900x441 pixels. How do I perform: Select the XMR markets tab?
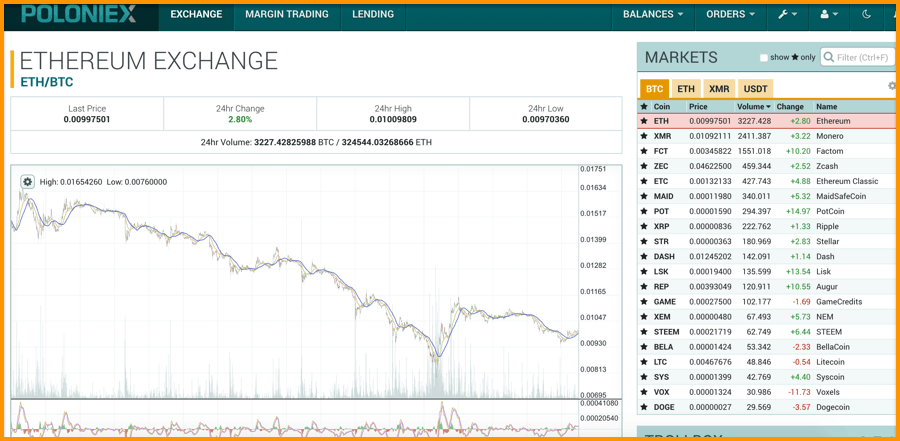tap(719, 89)
